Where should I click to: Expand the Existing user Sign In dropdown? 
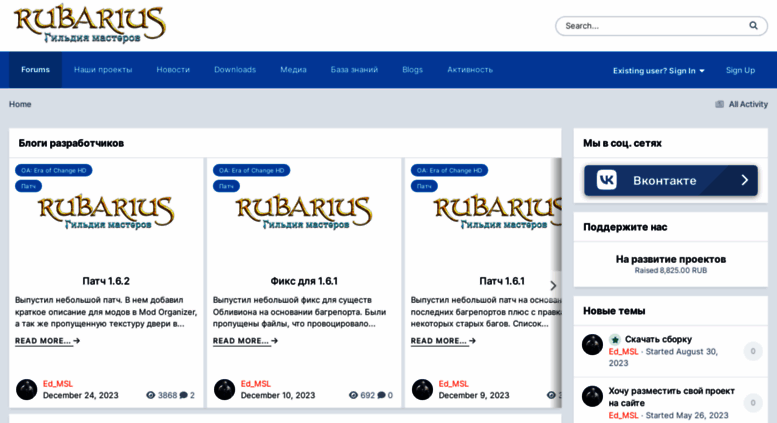coord(659,71)
